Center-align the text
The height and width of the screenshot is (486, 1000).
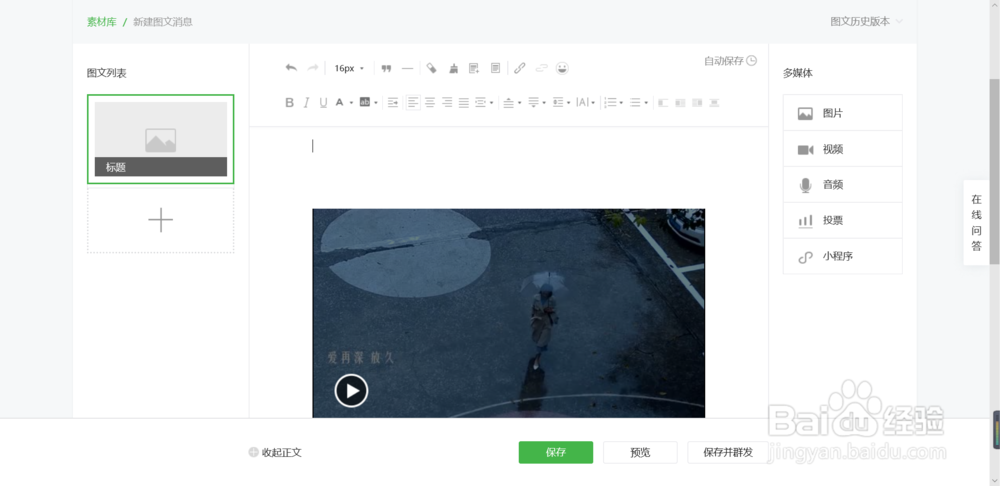click(x=430, y=102)
